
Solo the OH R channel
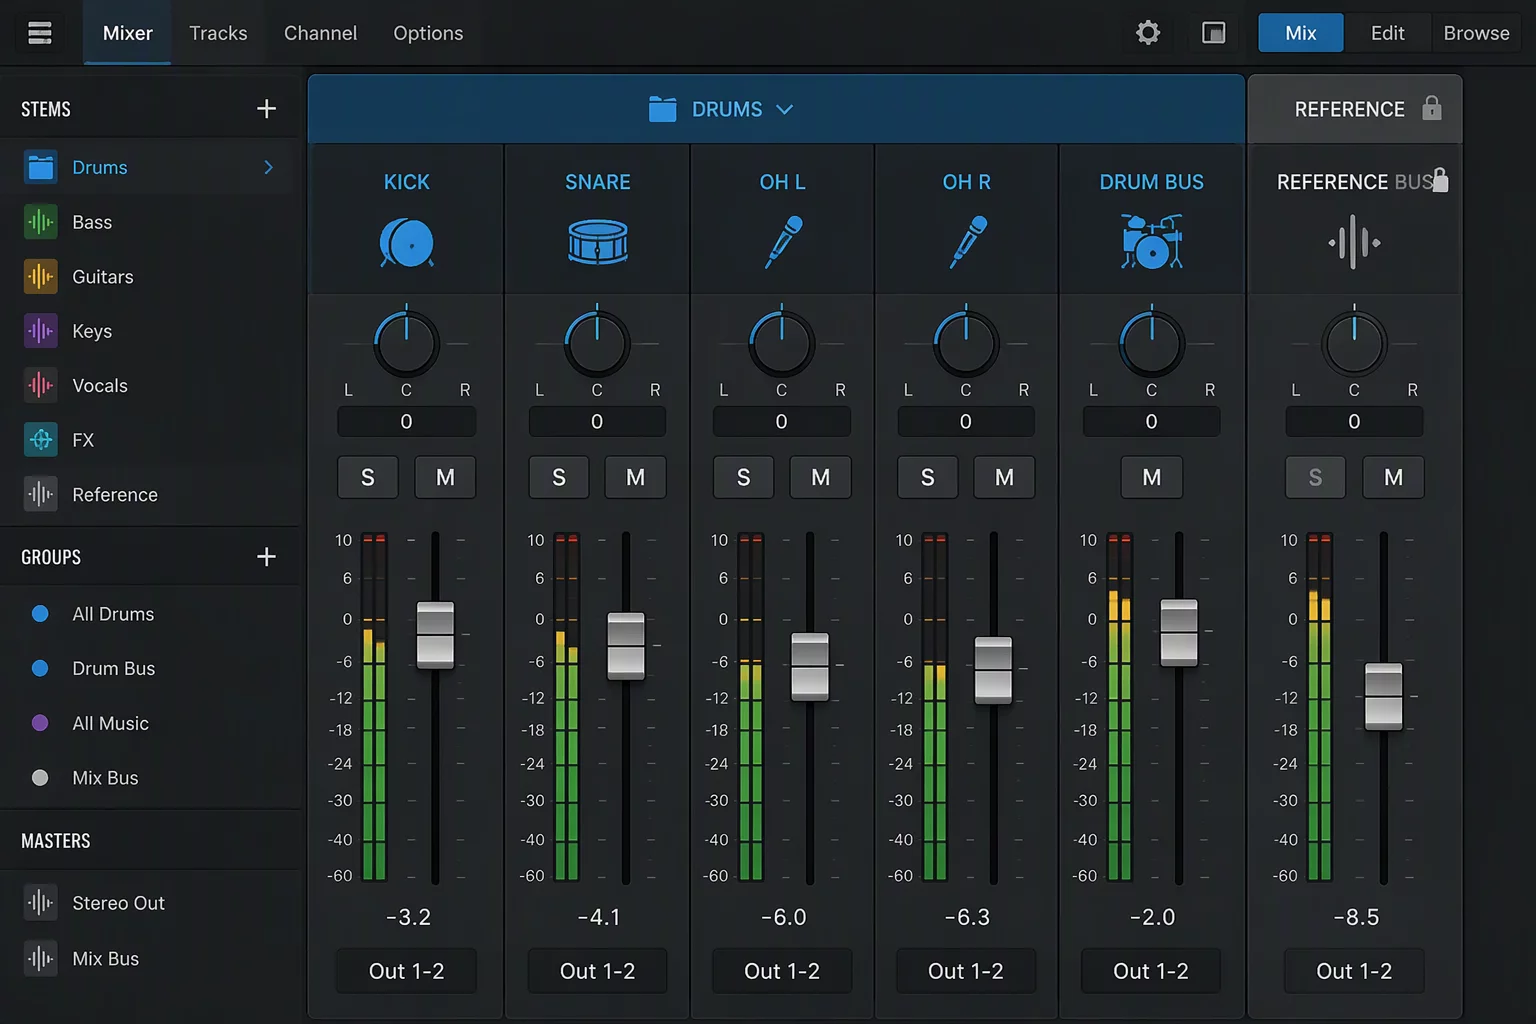tap(928, 478)
